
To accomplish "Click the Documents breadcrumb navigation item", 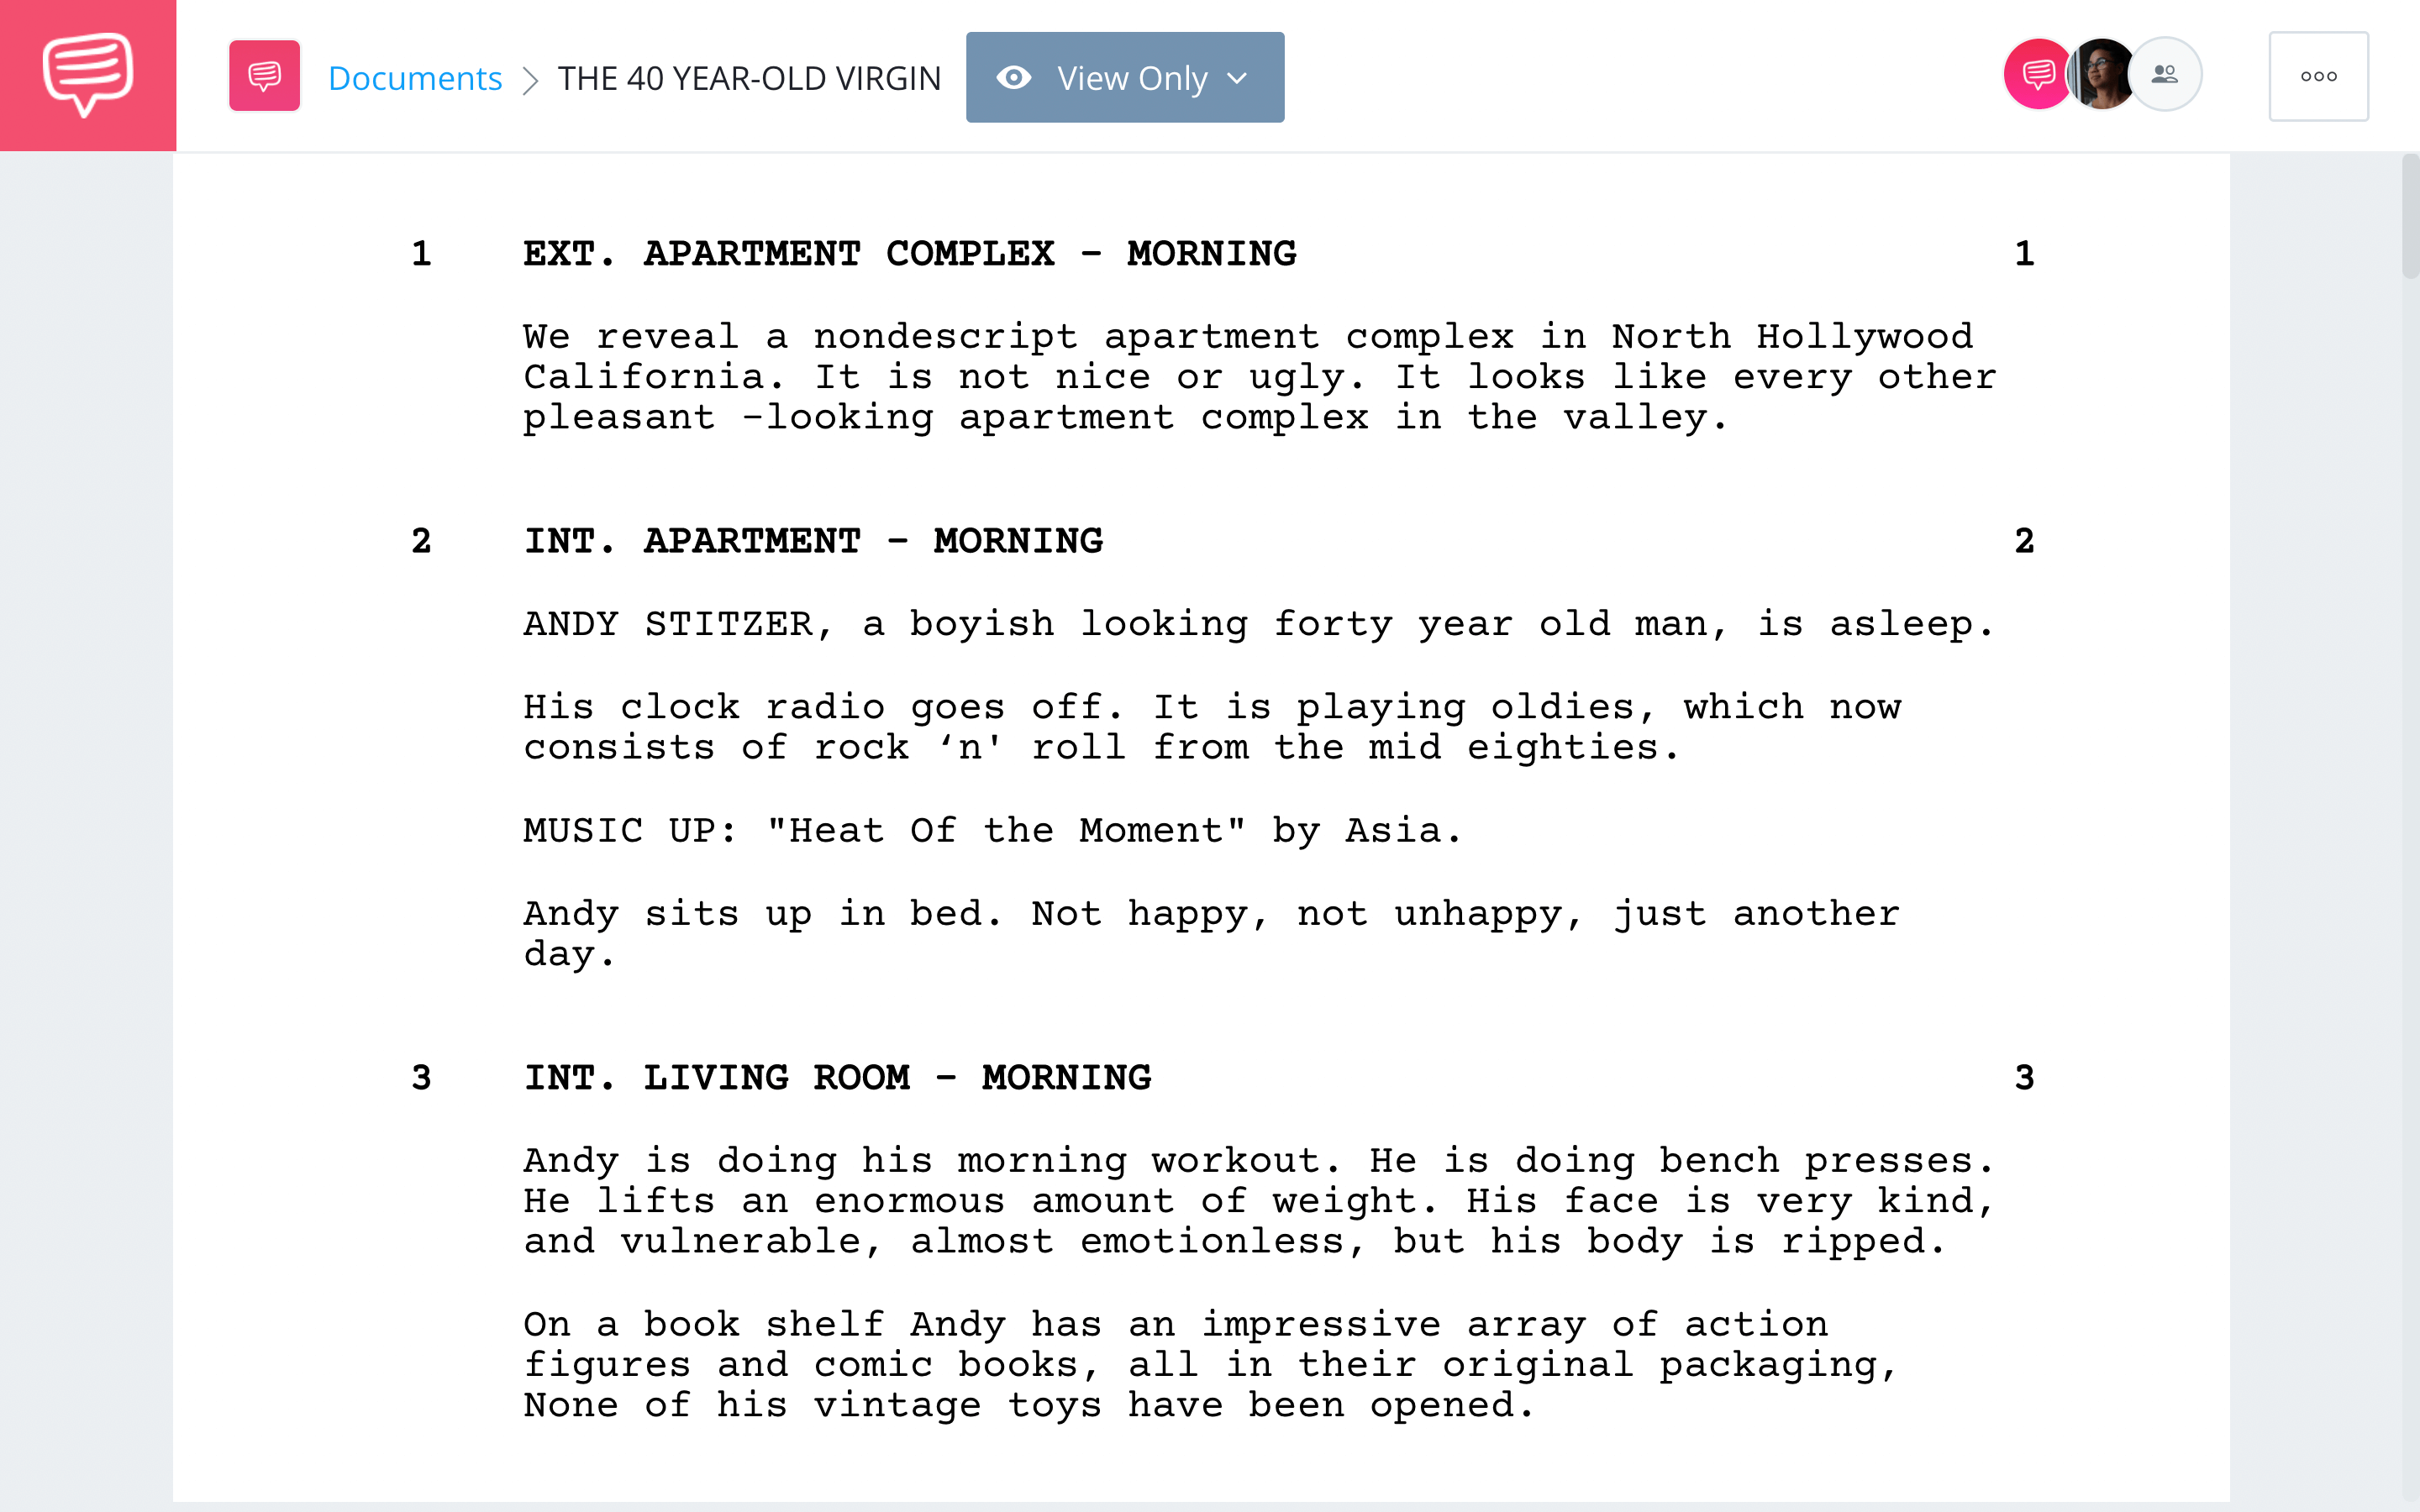I will [414, 76].
